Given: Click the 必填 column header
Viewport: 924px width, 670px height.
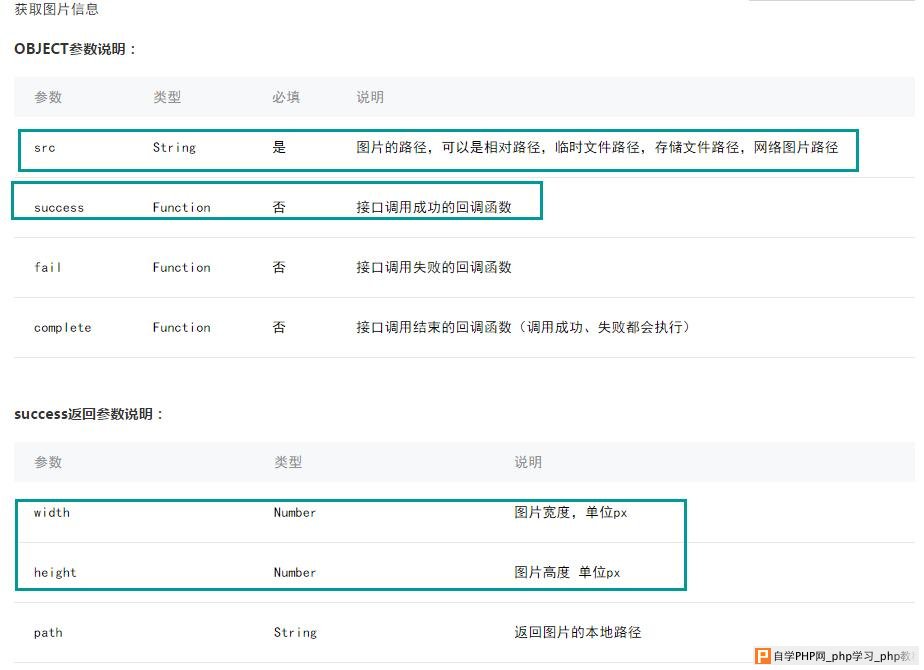Looking at the screenshot, I should click(286, 97).
